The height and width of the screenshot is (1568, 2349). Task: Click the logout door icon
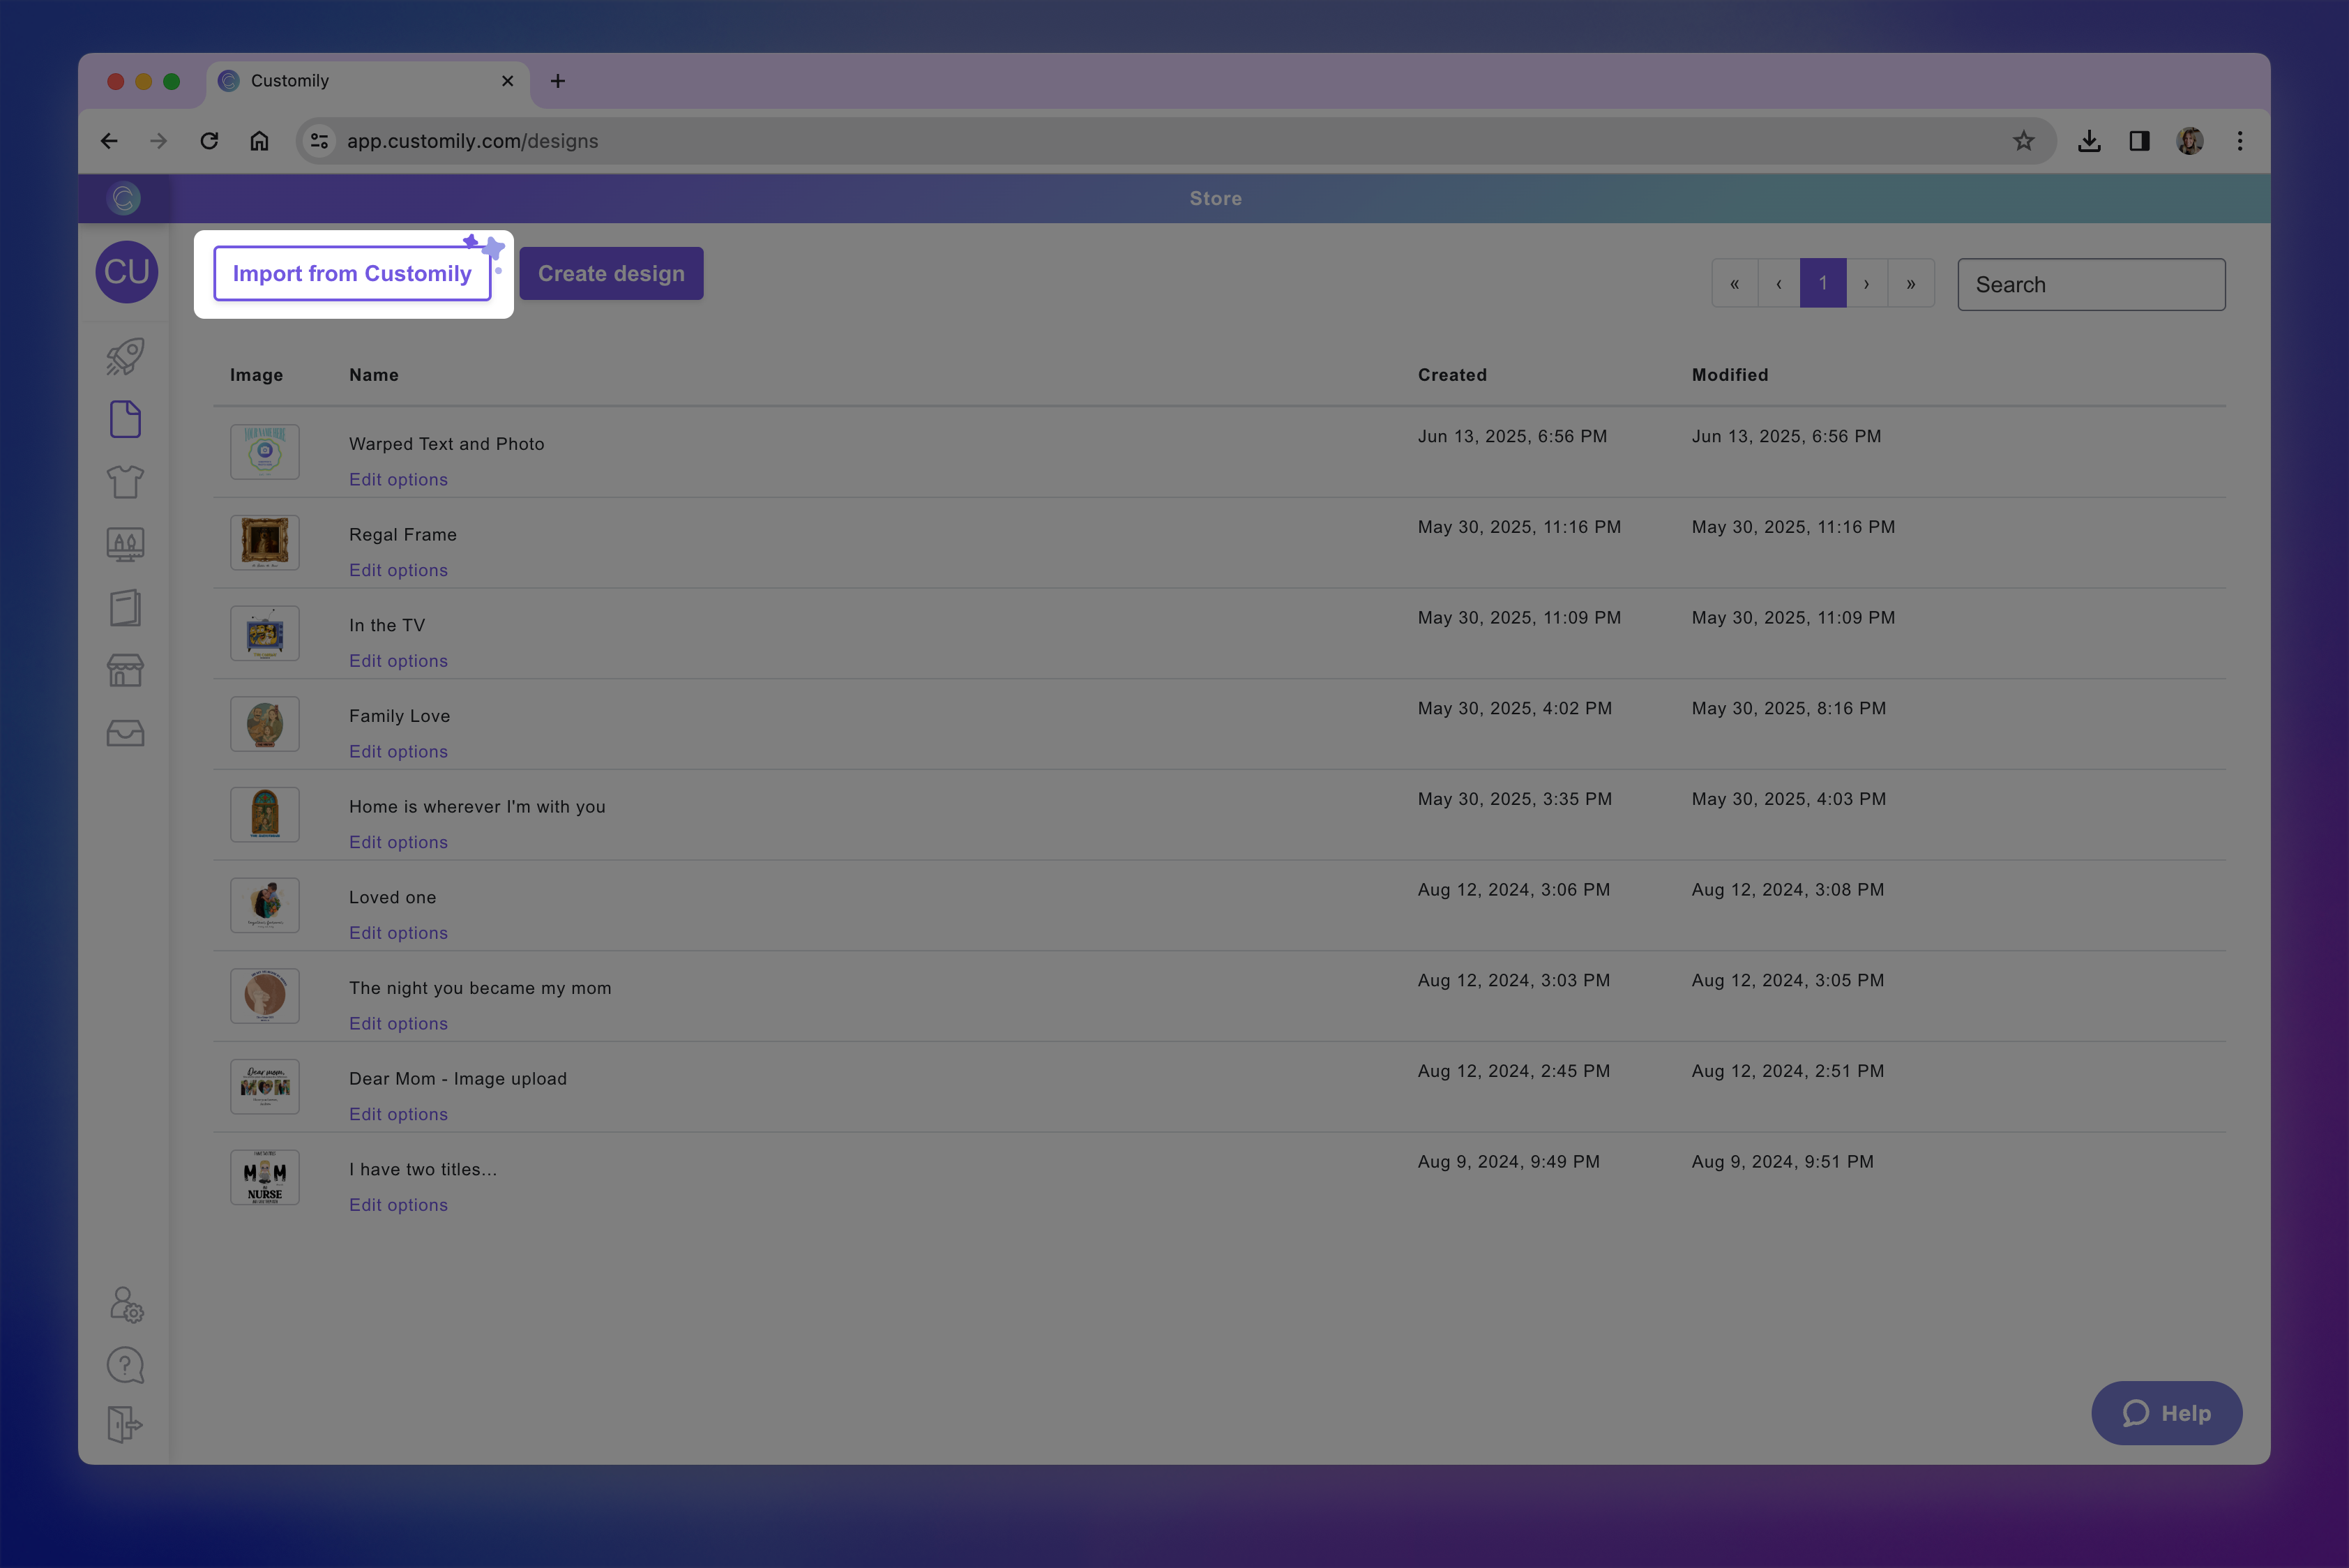tap(125, 1424)
